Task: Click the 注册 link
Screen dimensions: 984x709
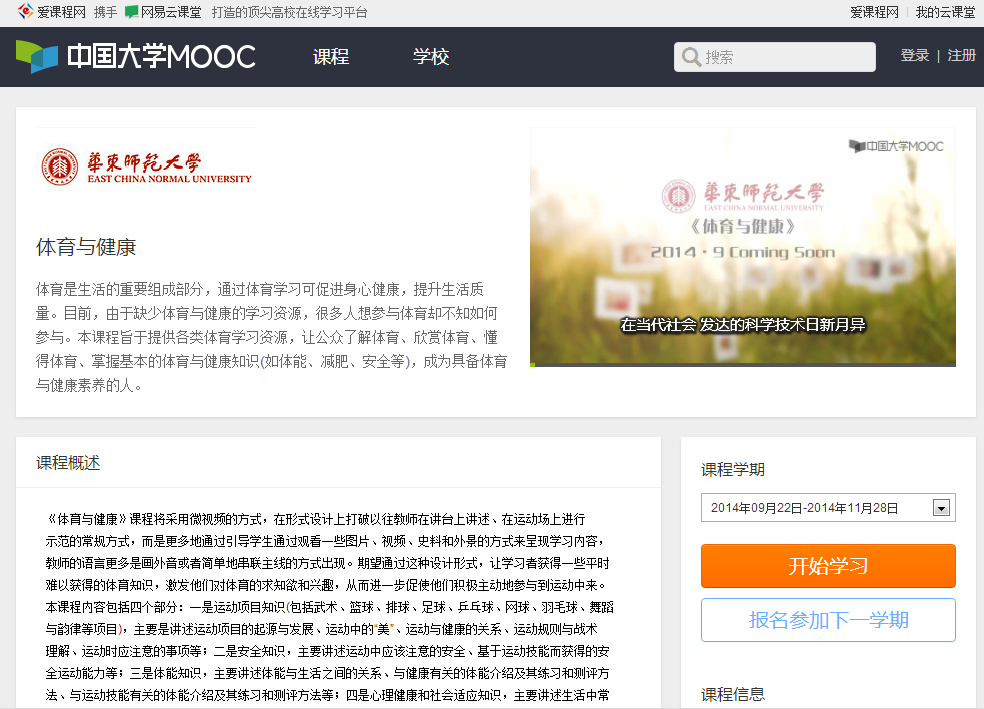Action: point(961,55)
